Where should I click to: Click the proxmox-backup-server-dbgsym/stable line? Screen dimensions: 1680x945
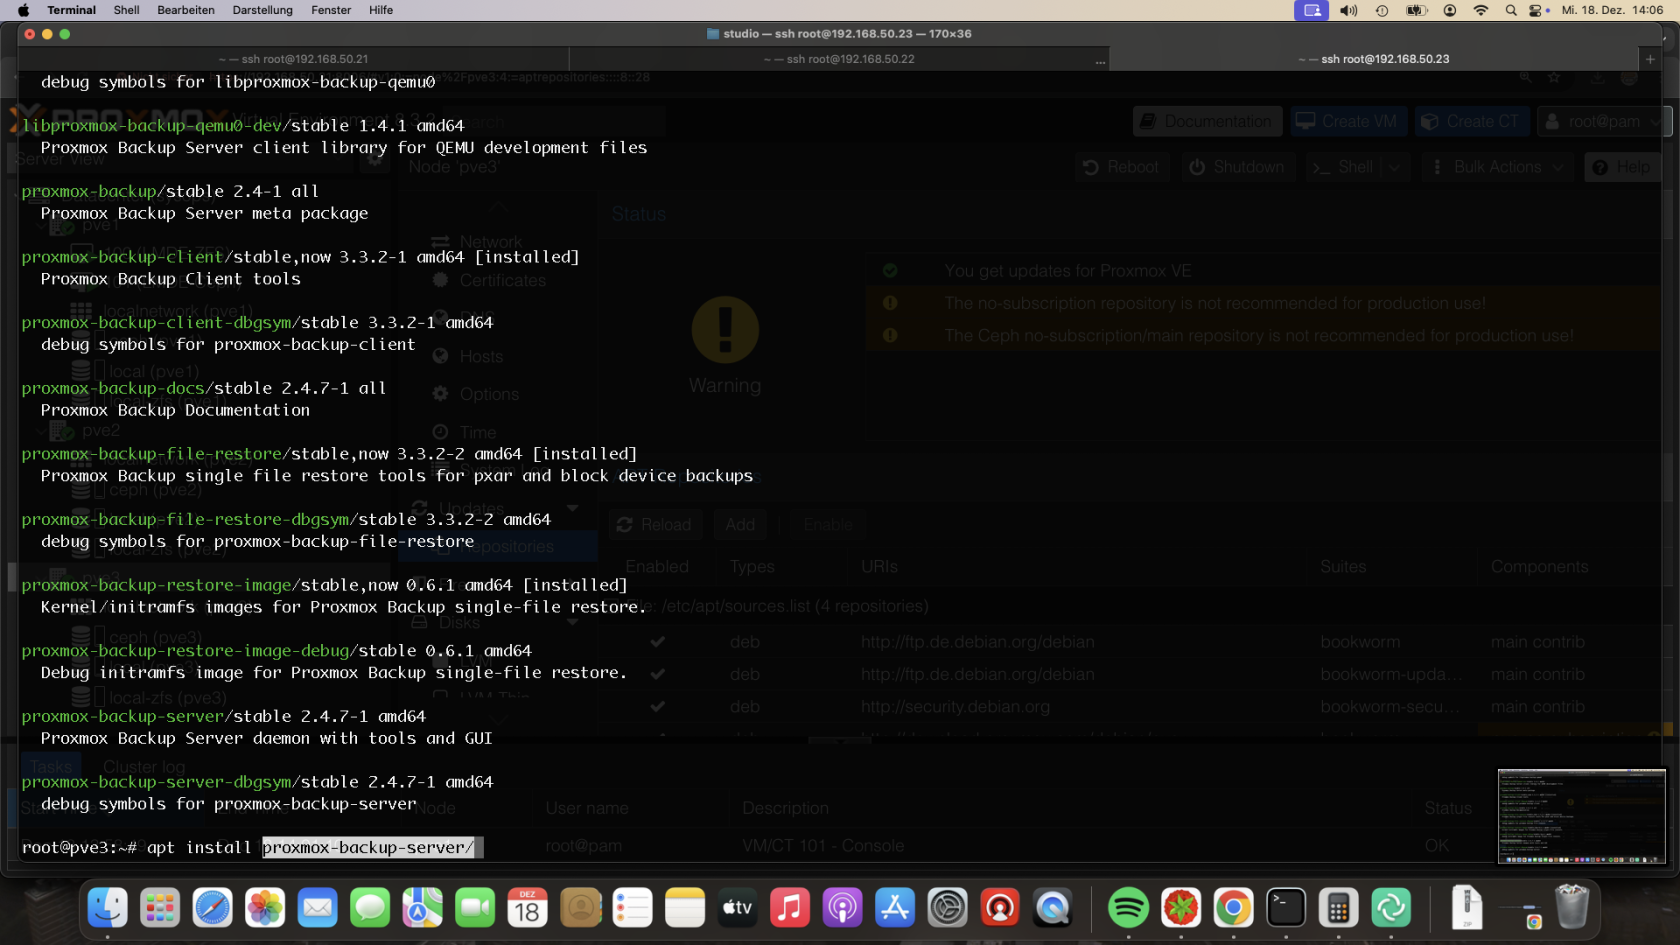click(x=258, y=782)
